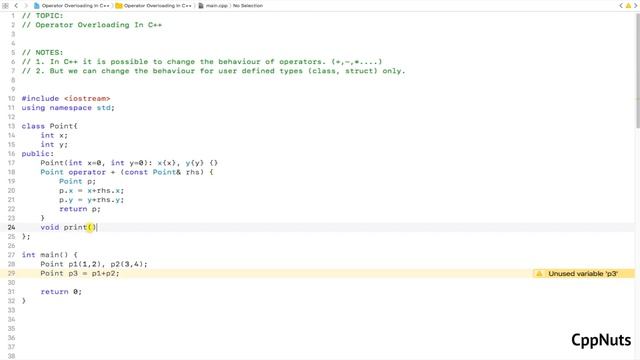Viewport: 640px width, 360px height.
Task: Click line number 13 in the gutter
Action: tap(11, 126)
